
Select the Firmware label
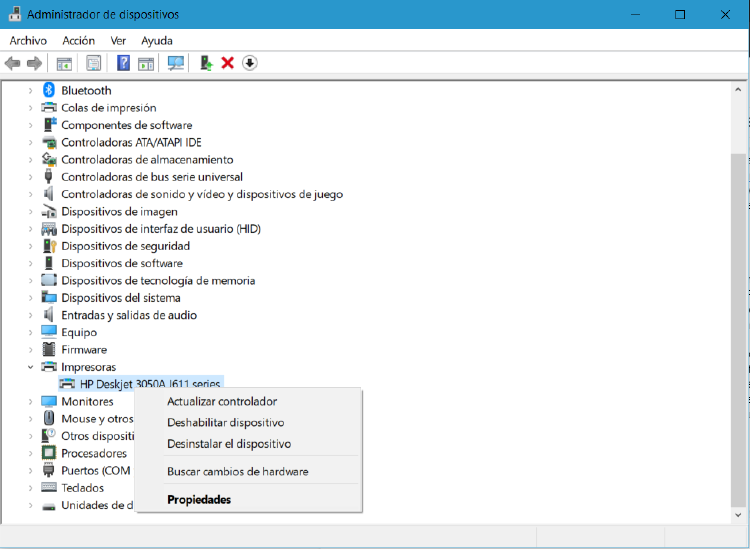click(84, 350)
